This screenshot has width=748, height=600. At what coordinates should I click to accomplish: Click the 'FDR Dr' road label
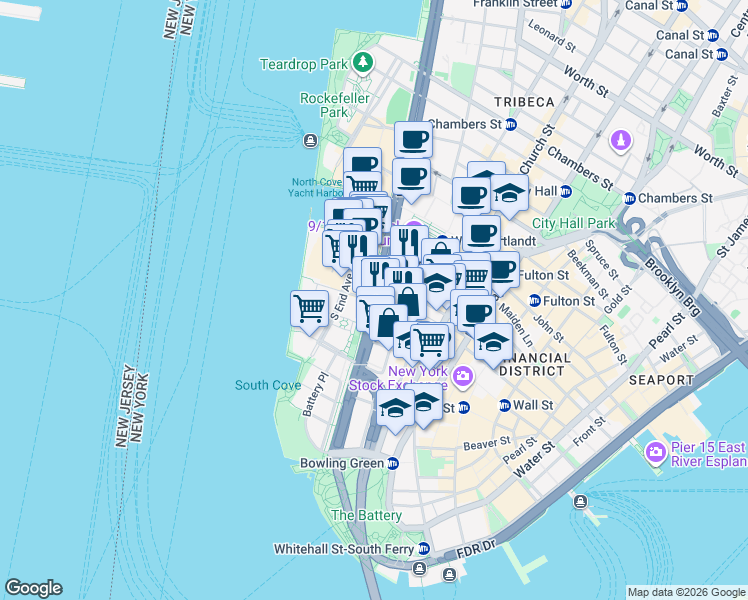(x=476, y=549)
